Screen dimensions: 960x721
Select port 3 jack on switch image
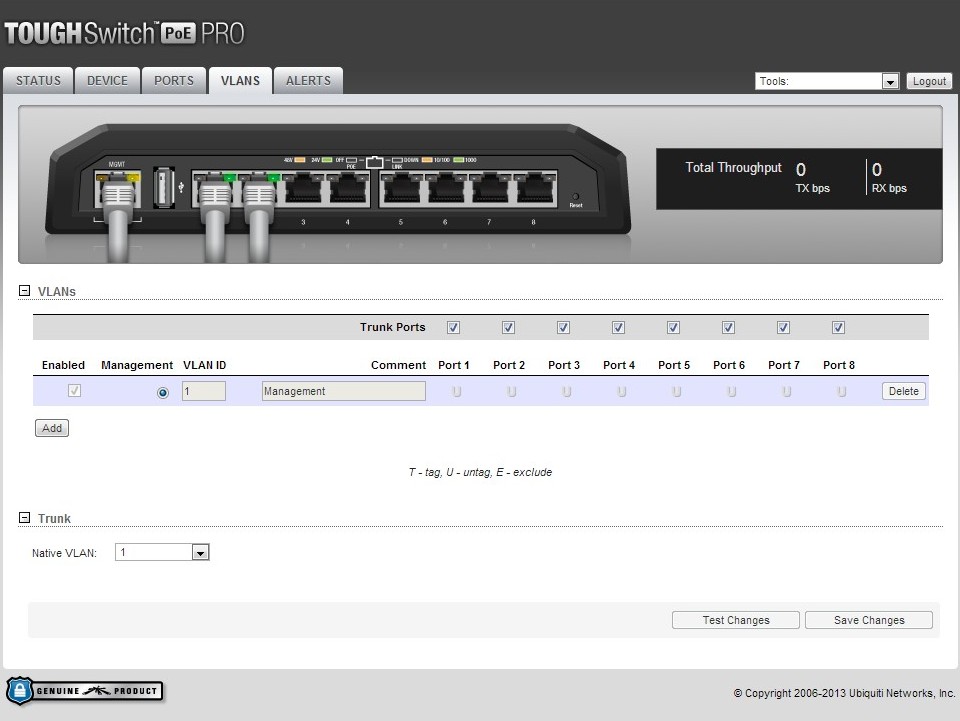pyautogui.click(x=303, y=189)
